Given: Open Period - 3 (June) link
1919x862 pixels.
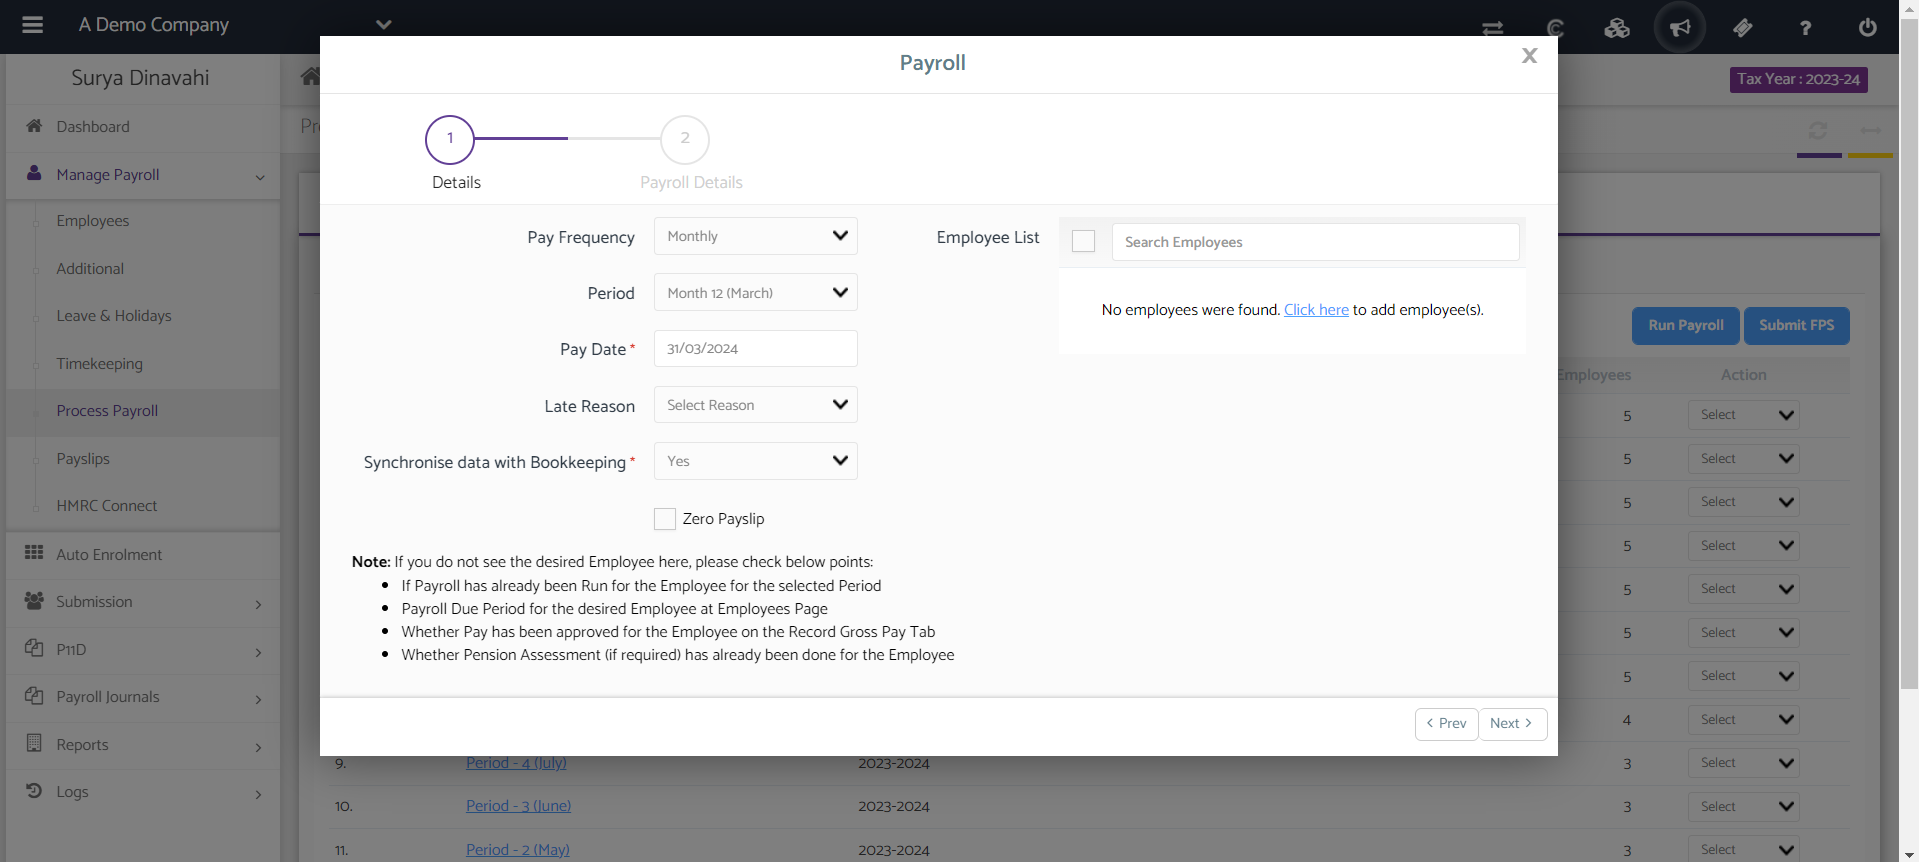Looking at the screenshot, I should tap(518, 806).
